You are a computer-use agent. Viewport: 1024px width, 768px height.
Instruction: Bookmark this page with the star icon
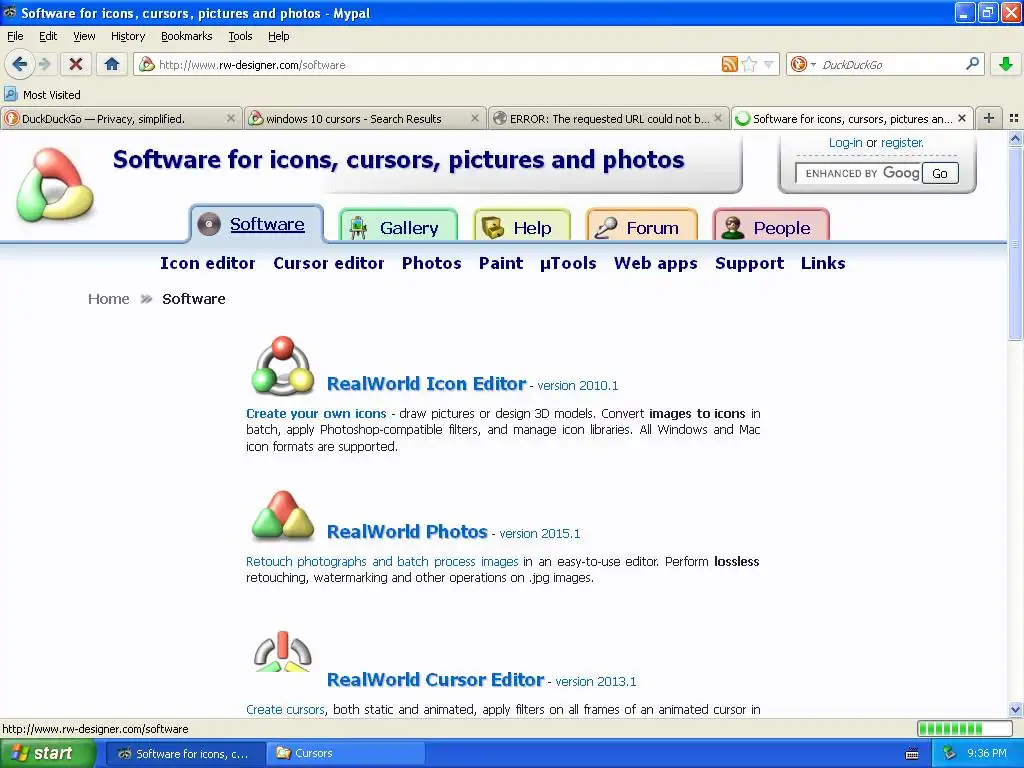pyautogui.click(x=749, y=64)
